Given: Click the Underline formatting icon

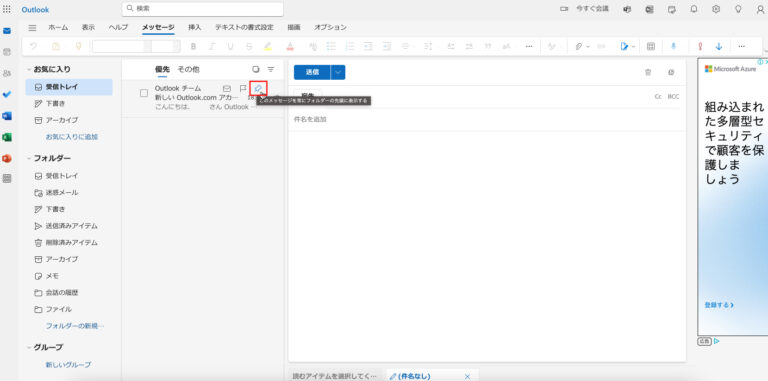Looking at the screenshot, I should (x=230, y=46).
